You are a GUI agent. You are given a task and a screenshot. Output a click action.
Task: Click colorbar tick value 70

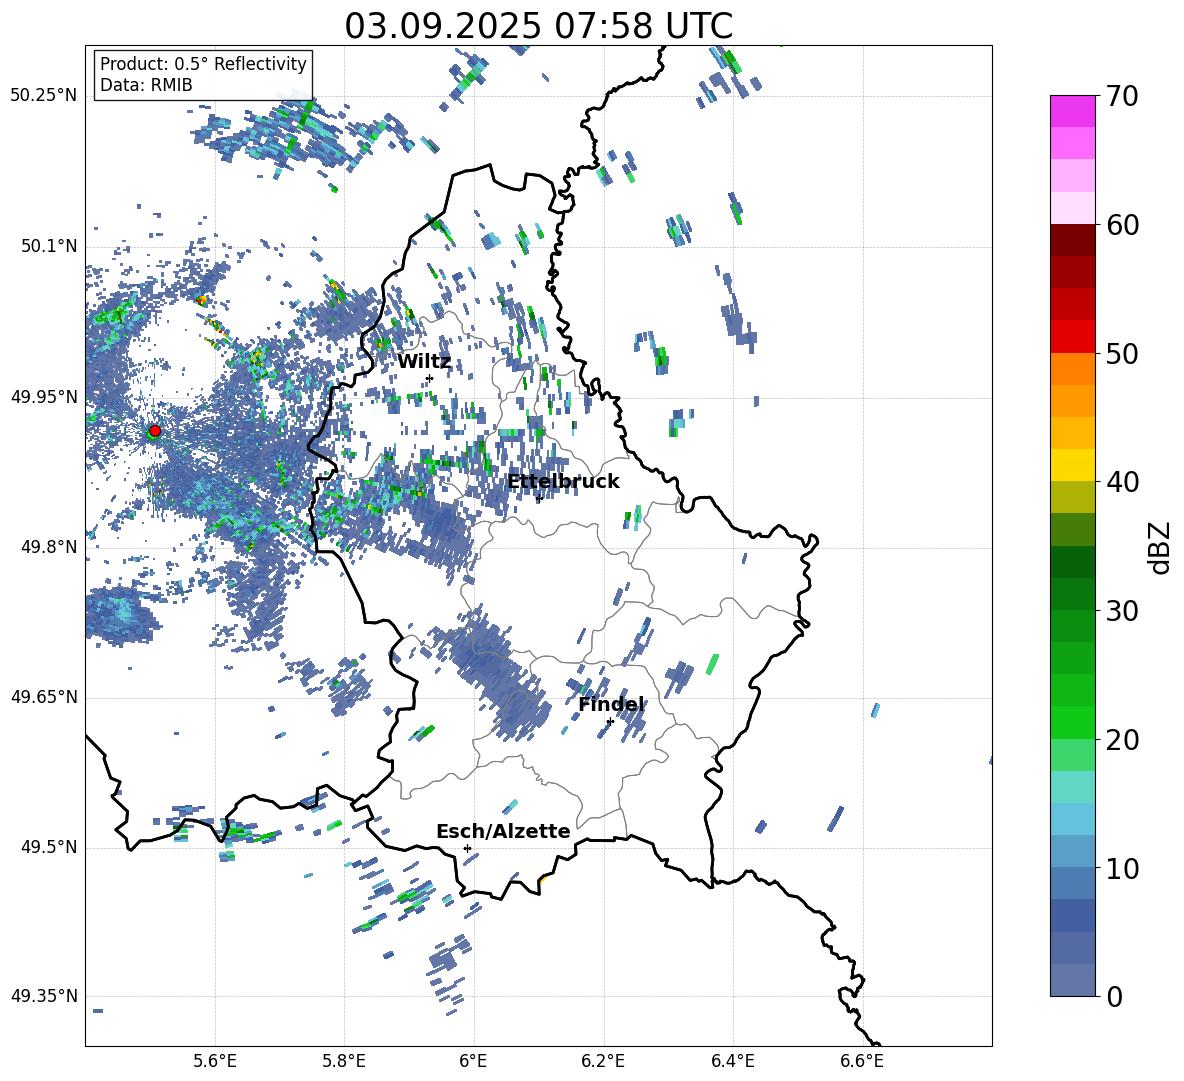click(x=1122, y=96)
